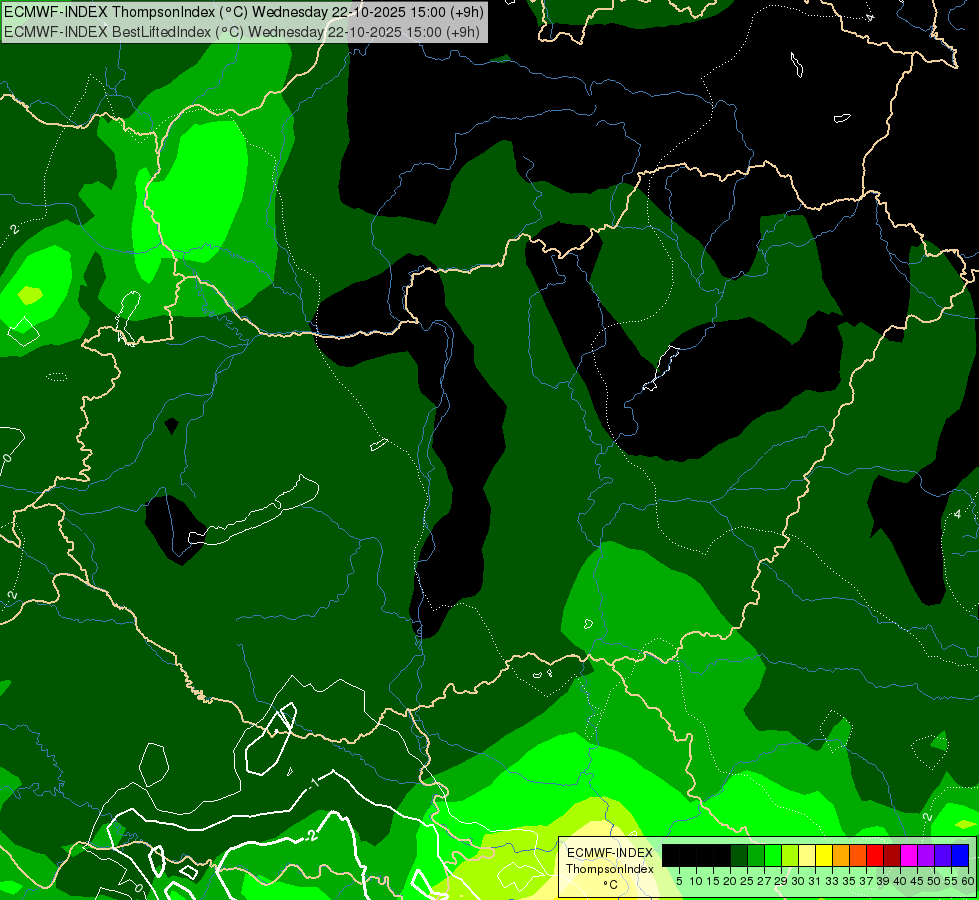979x900 pixels.
Task: Select the dark green legend swatch (20-25)
Action: [739, 855]
